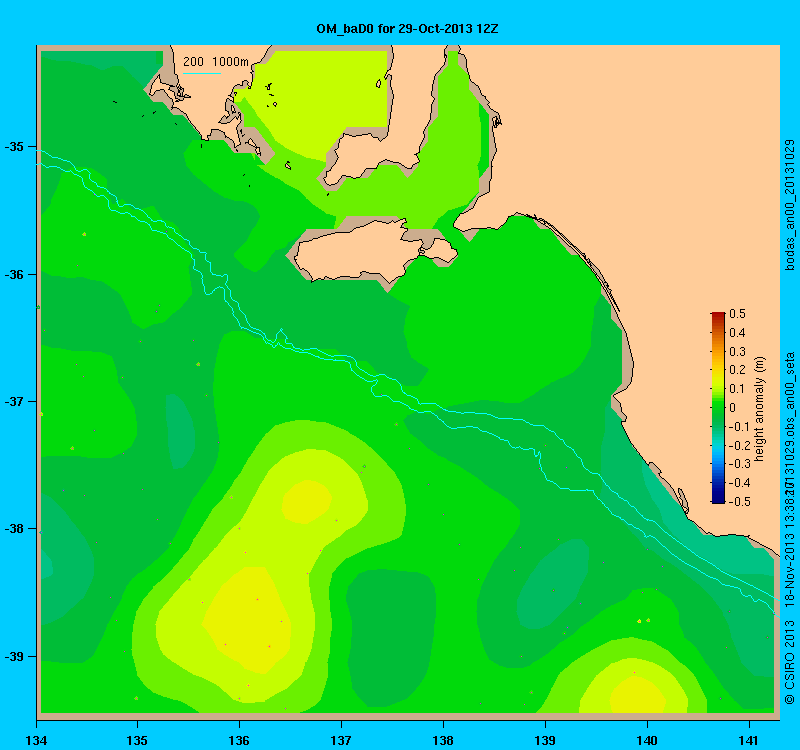
Task: Click the "© CSIRO 2013" copyright text
Action: [x=790, y=663]
